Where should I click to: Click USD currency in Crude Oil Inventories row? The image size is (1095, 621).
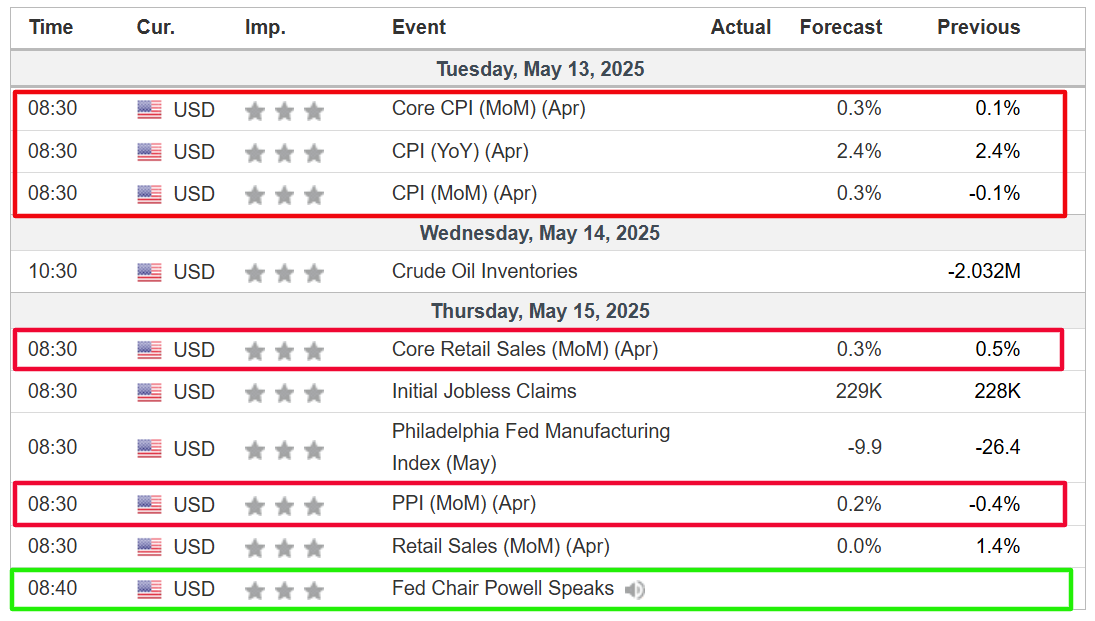(193, 272)
